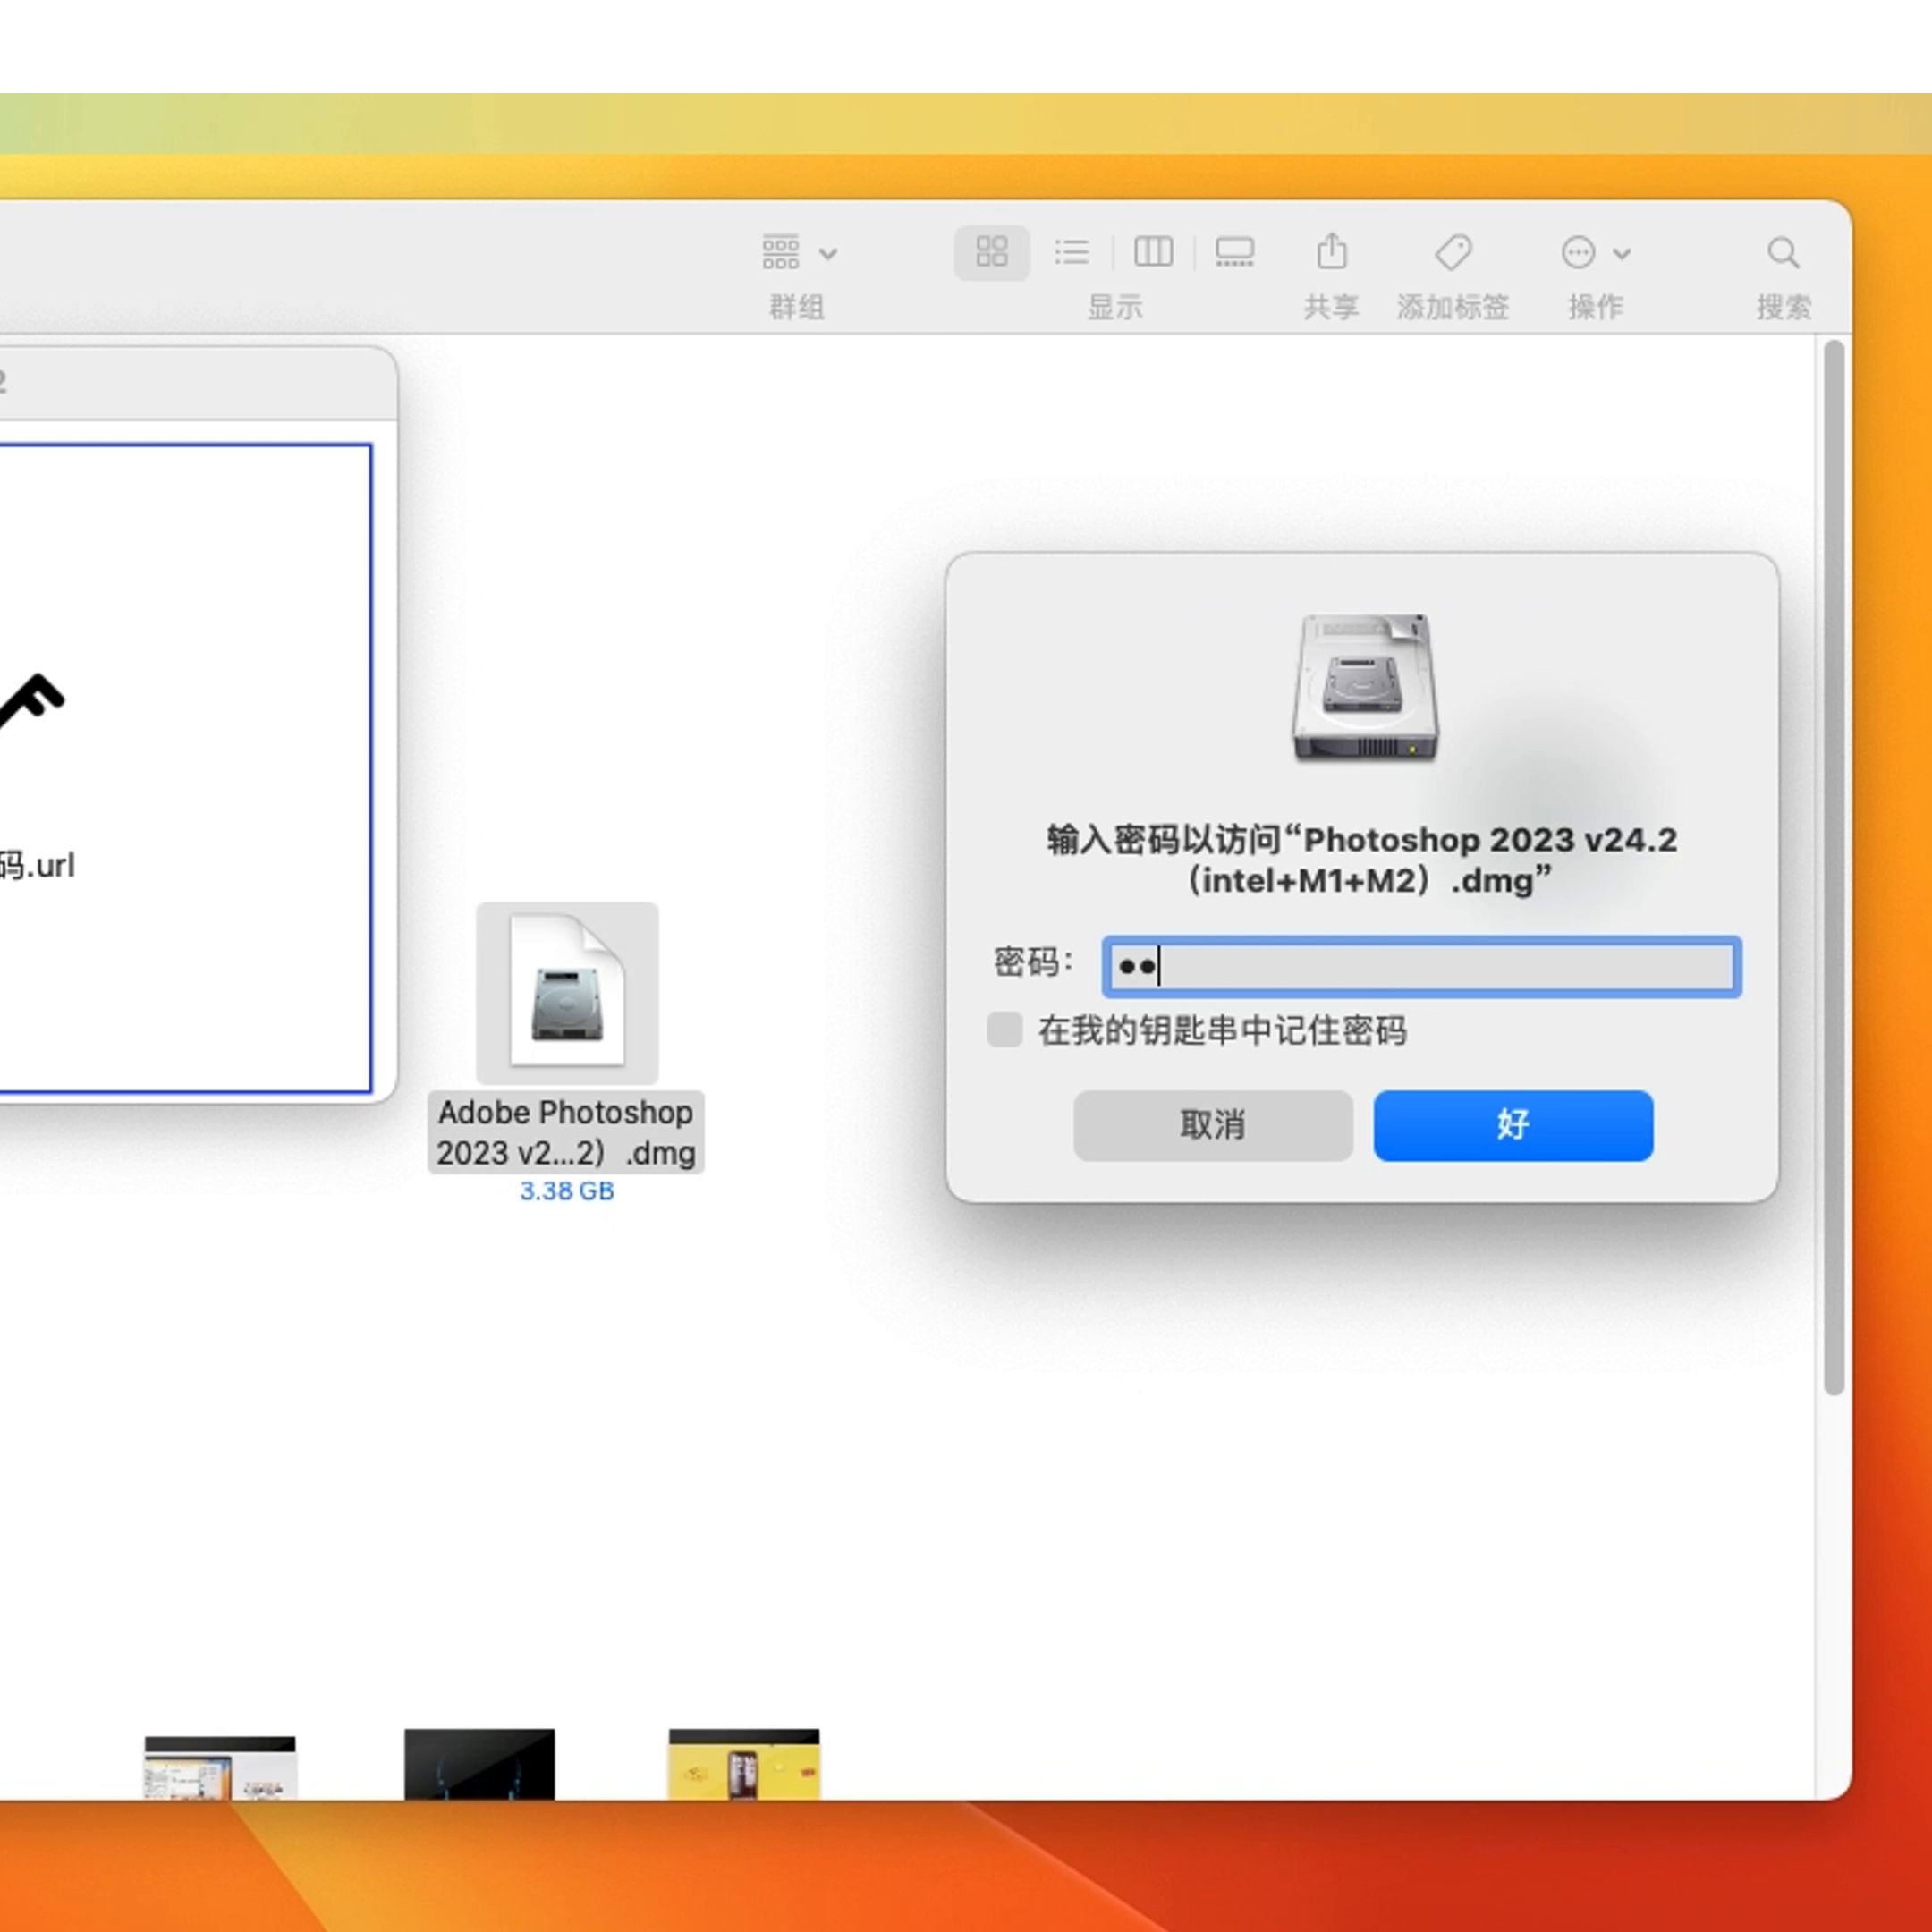This screenshot has height=1932, width=1932.
Task: Open the Group (群组) sorting icon
Action: pyautogui.click(x=780, y=252)
